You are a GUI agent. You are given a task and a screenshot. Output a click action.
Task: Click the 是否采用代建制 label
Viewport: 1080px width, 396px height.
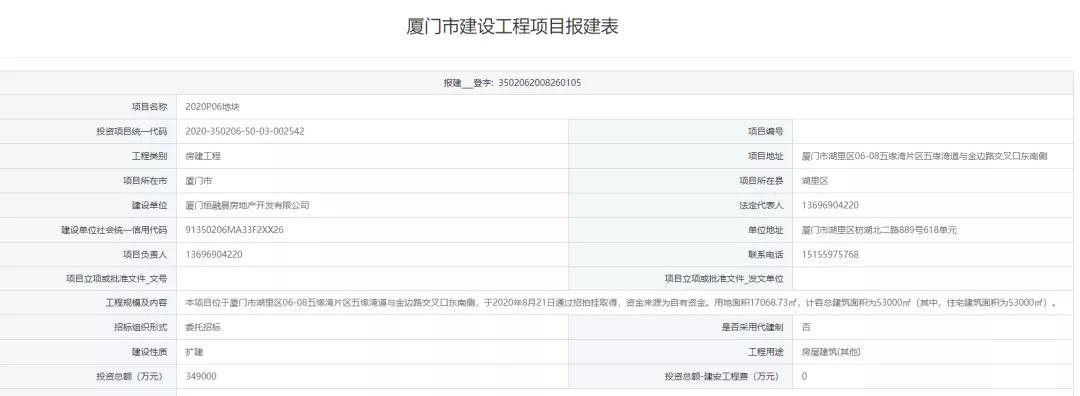tap(752, 328)
